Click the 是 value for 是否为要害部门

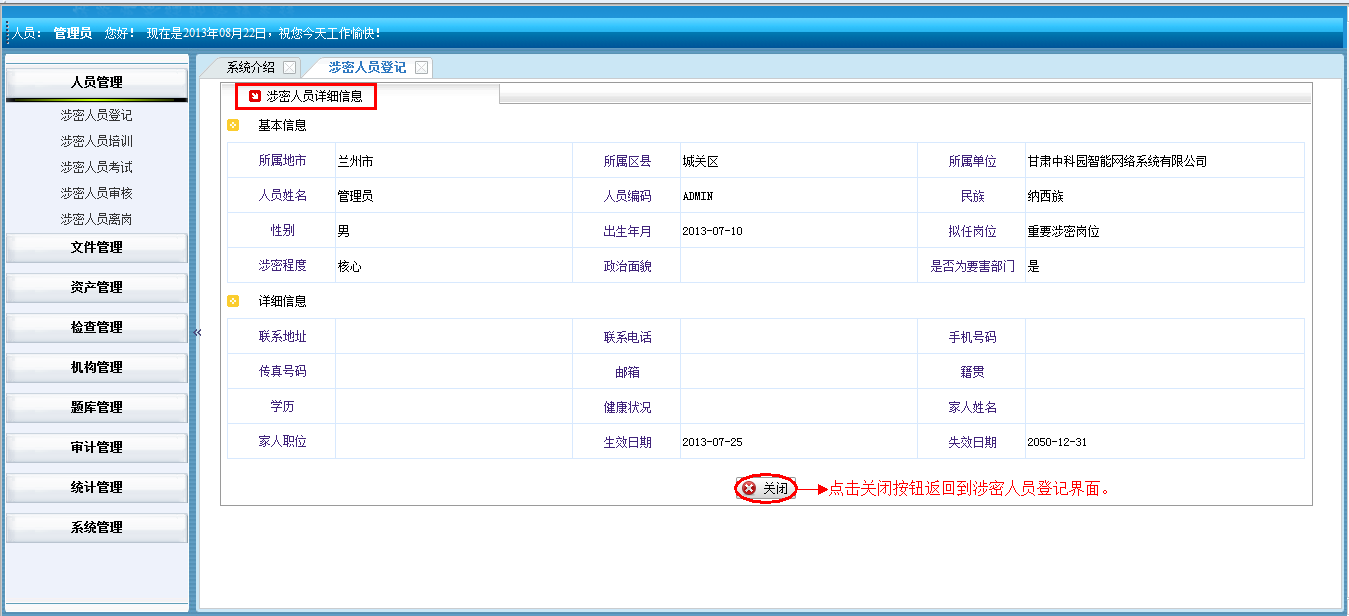pos(1034,266)
